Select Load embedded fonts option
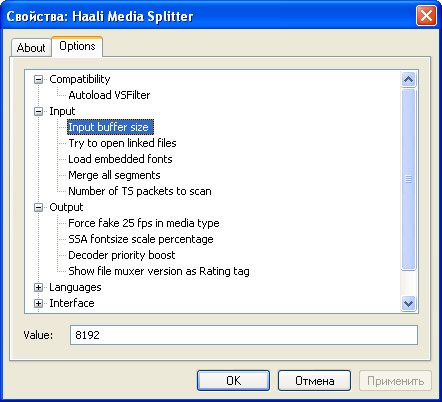This screenshot has width=442, height=402. pyautogui.click(x=120, y=159)
